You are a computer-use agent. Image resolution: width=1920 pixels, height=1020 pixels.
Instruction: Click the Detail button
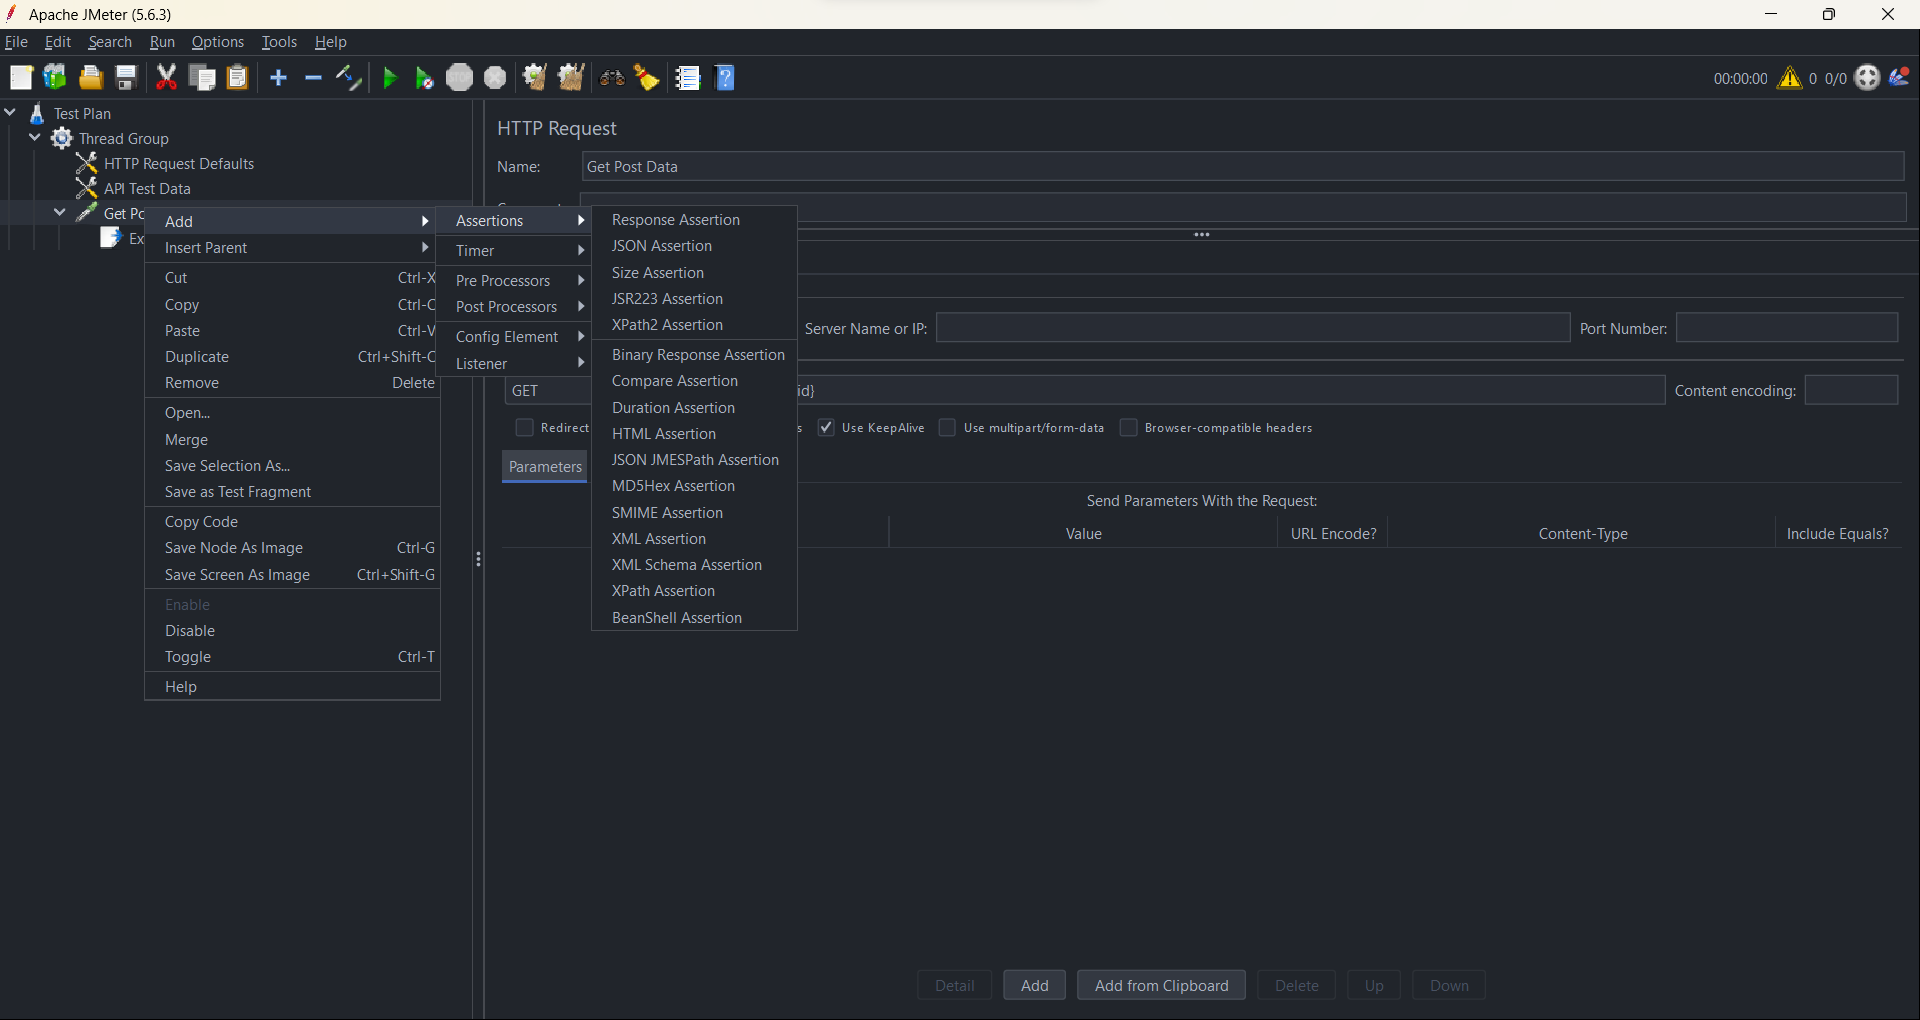point(953,985)
